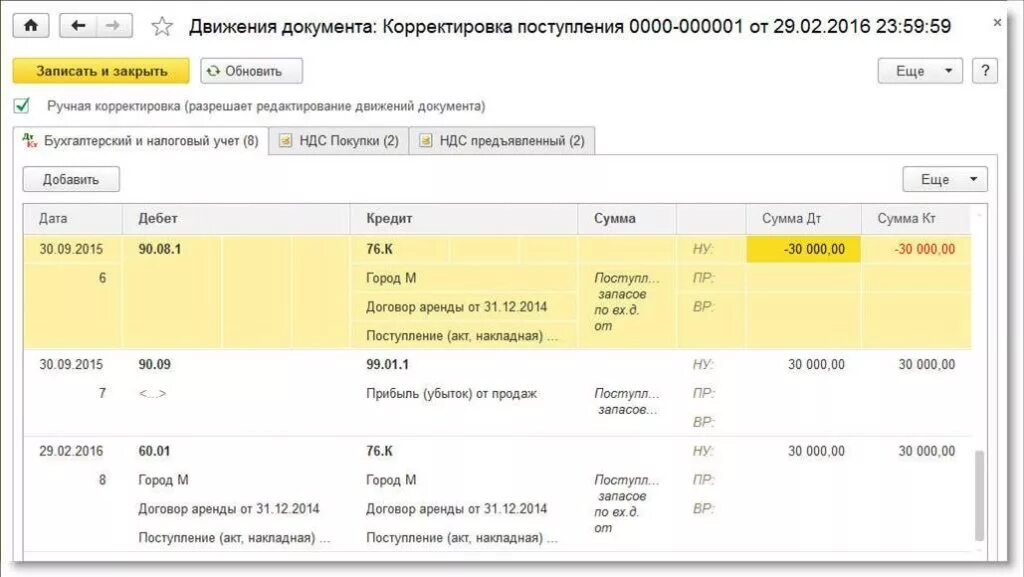Click the Дебет column header

[236, 219]
